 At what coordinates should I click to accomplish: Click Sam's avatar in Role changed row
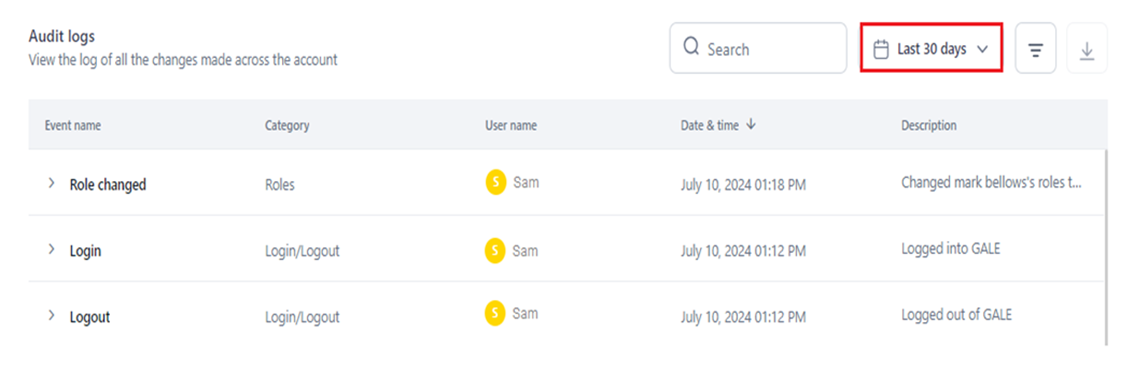pos(495,183)
